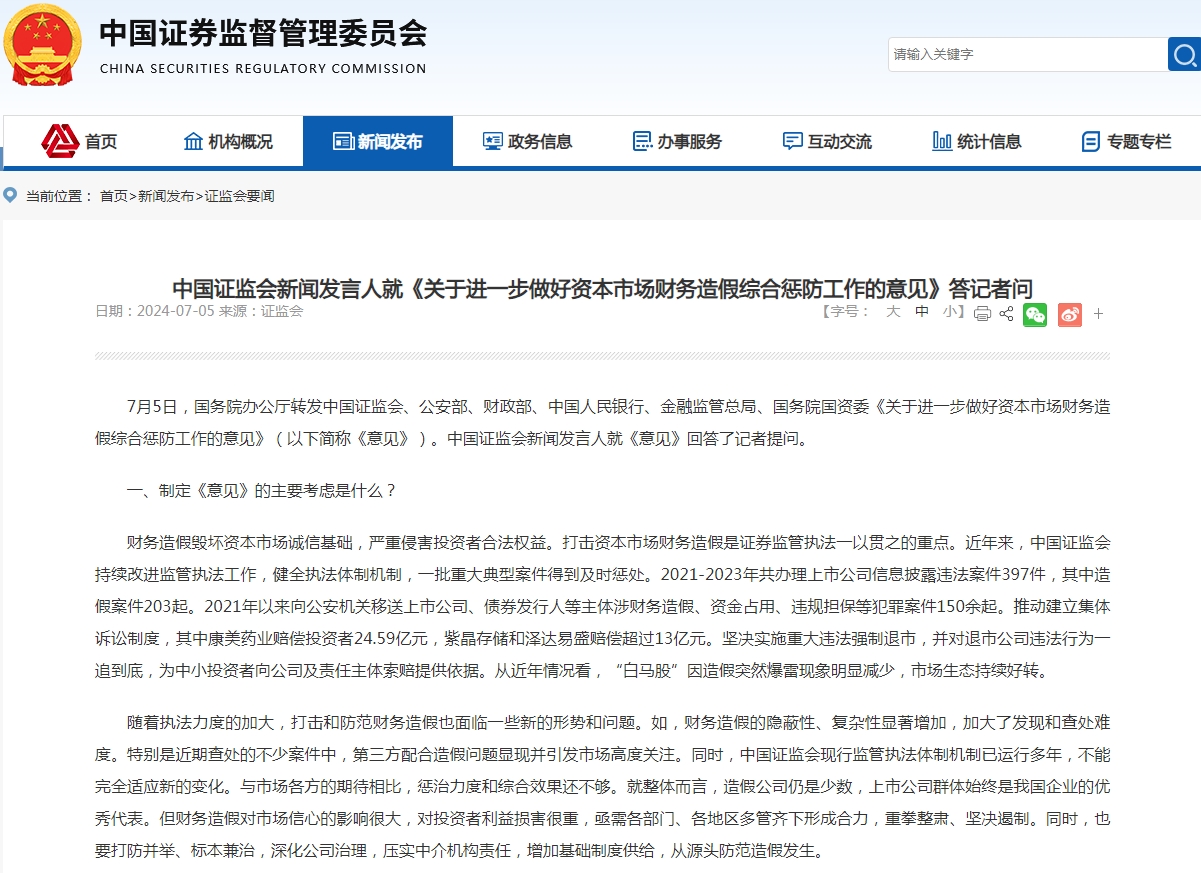Image resolution: width=1201 pixels, height=873 pixels.
Task: Click the article headline about 财务造假综合惩防
Action: click(602, 288)
